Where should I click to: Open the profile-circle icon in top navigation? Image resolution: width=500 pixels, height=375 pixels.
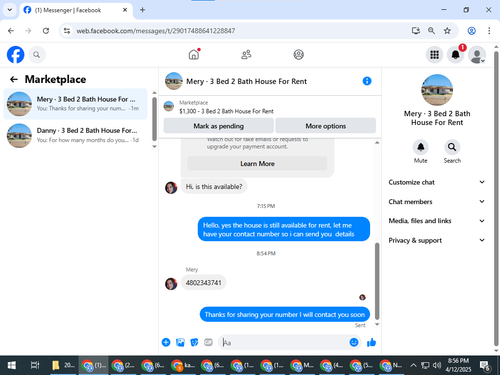[x=298, y=54]
